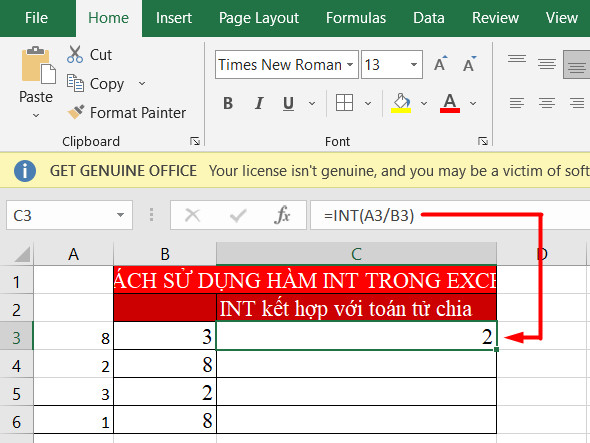The image size is (590, 443).
Task: Click the Cut text button
Action: [x=100, y=55]
